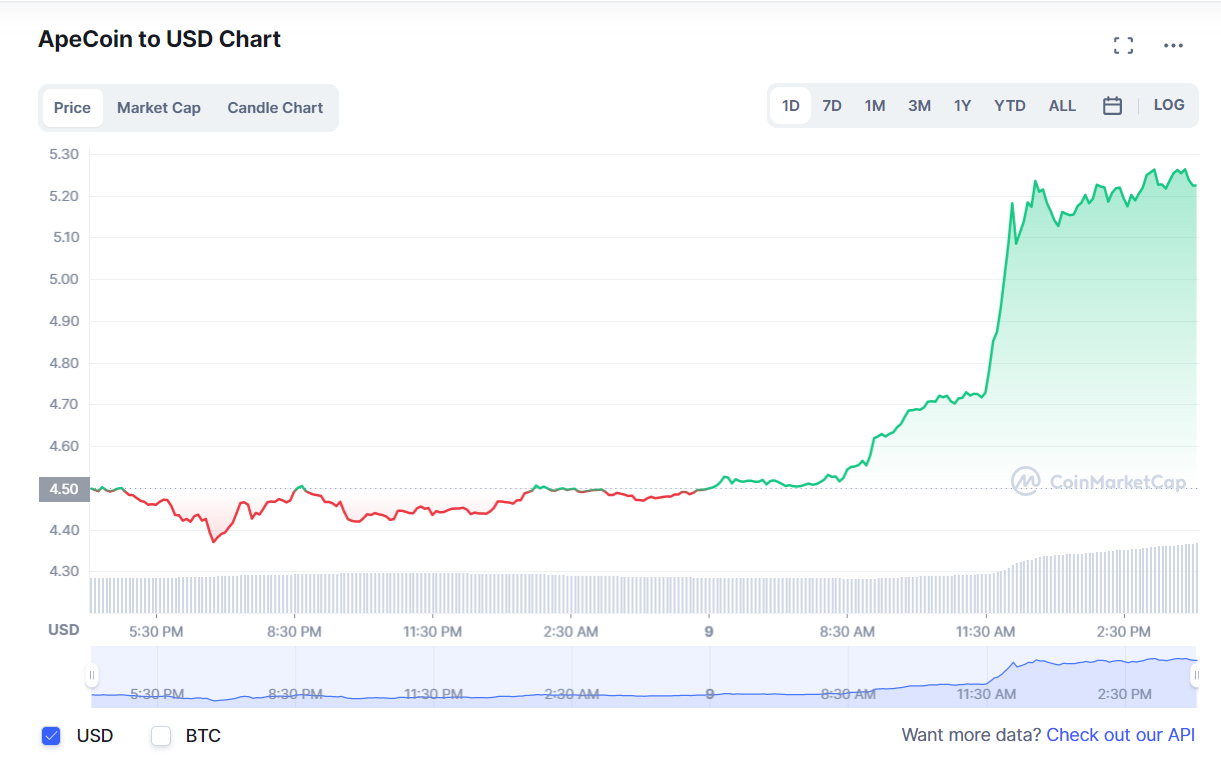
Task: Switch to the Price tab
Action: [x=72, y=107]
